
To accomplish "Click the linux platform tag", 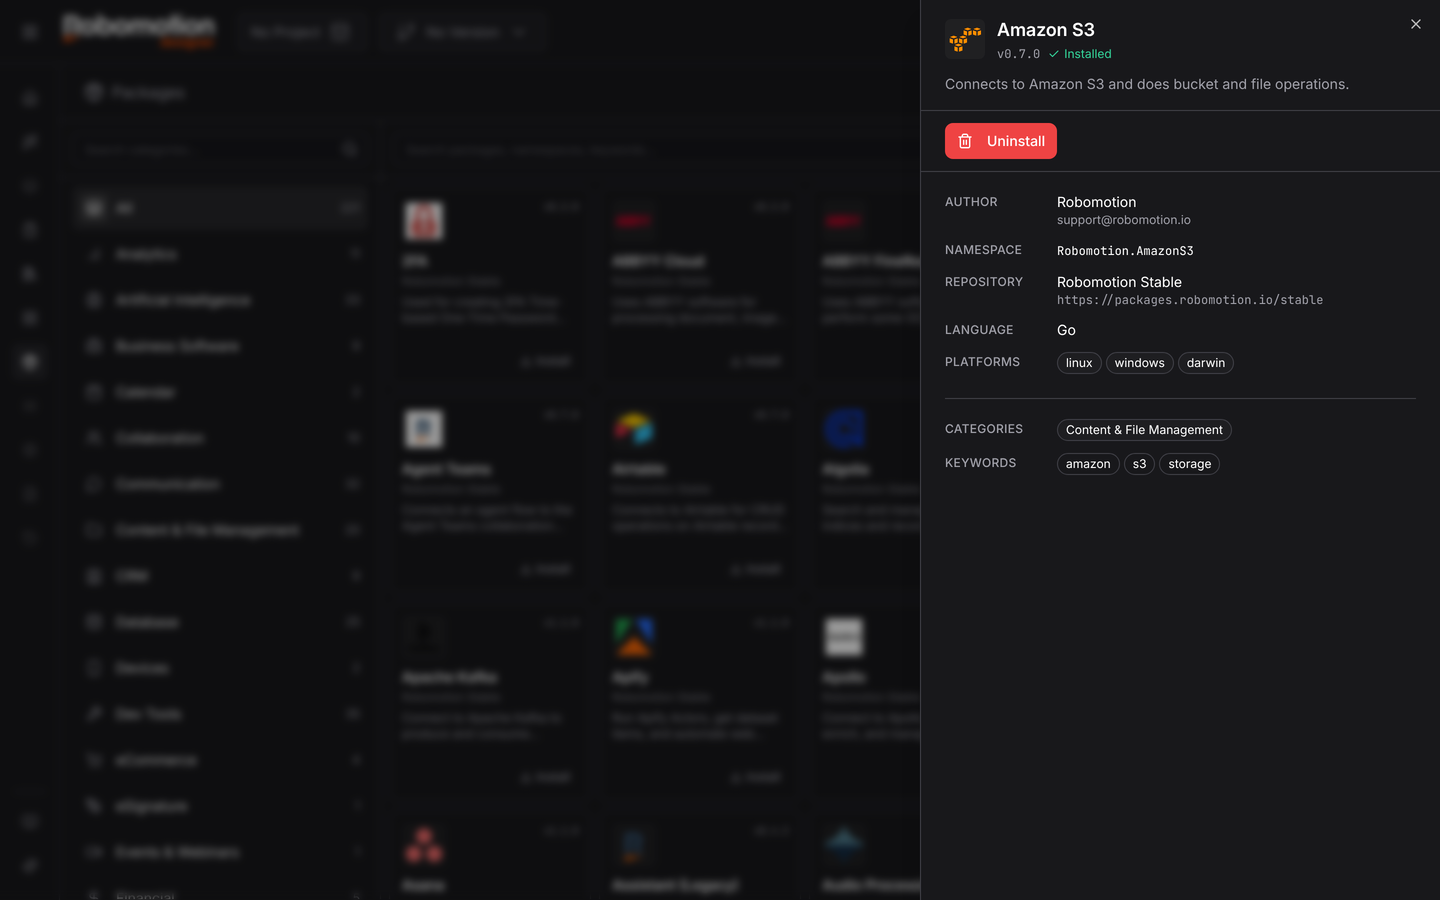I will 1079,363.
